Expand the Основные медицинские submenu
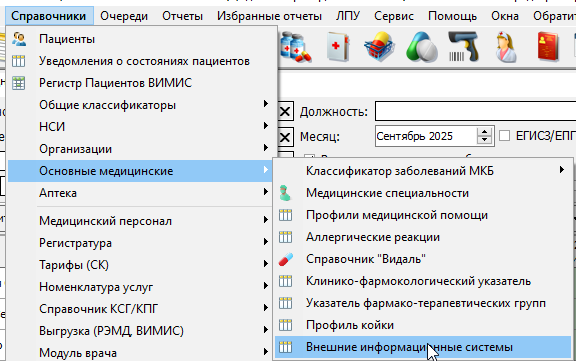Image resolution: width=576 pixels, height=361 pixels. 141,171
